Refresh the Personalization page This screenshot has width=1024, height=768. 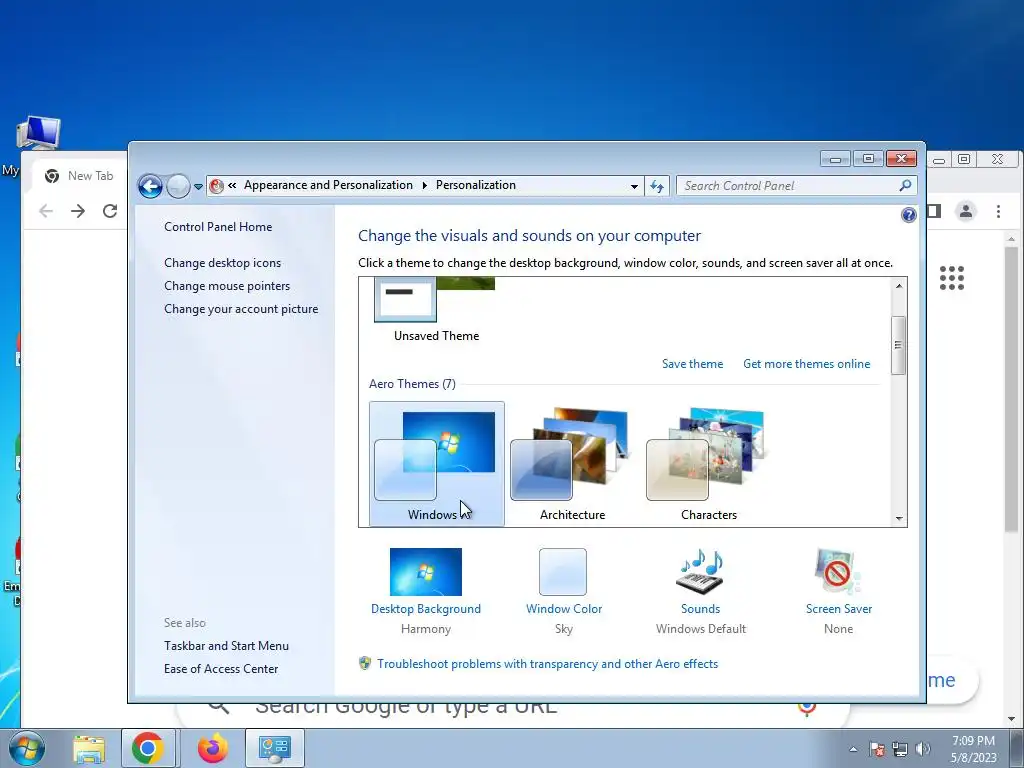point(656,186)
